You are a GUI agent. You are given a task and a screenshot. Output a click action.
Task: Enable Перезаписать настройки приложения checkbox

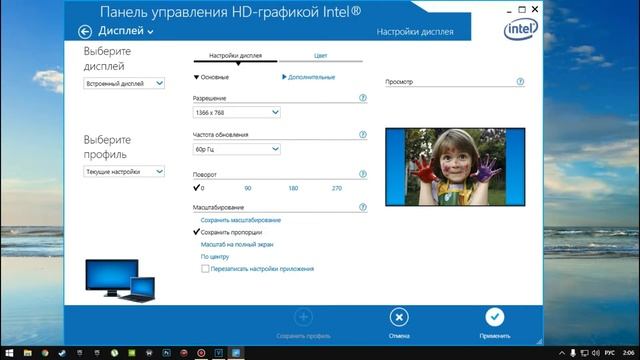[x=205, y=269]
